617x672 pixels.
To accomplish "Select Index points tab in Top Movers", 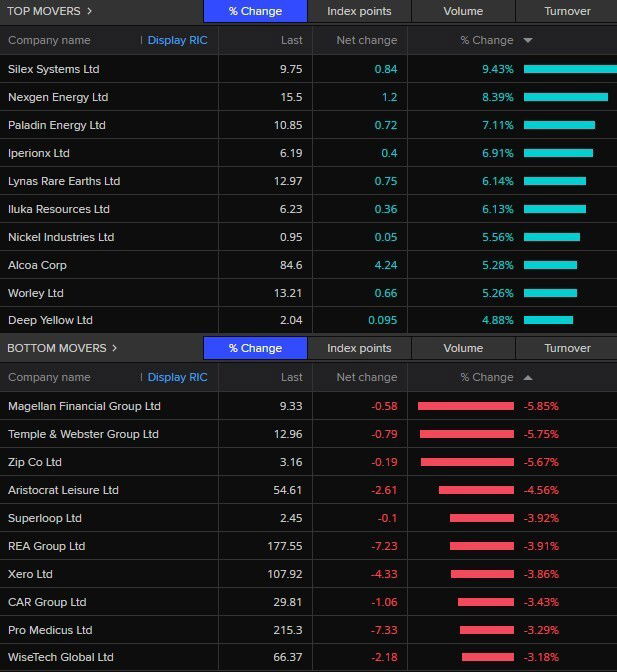I will 359,11.
